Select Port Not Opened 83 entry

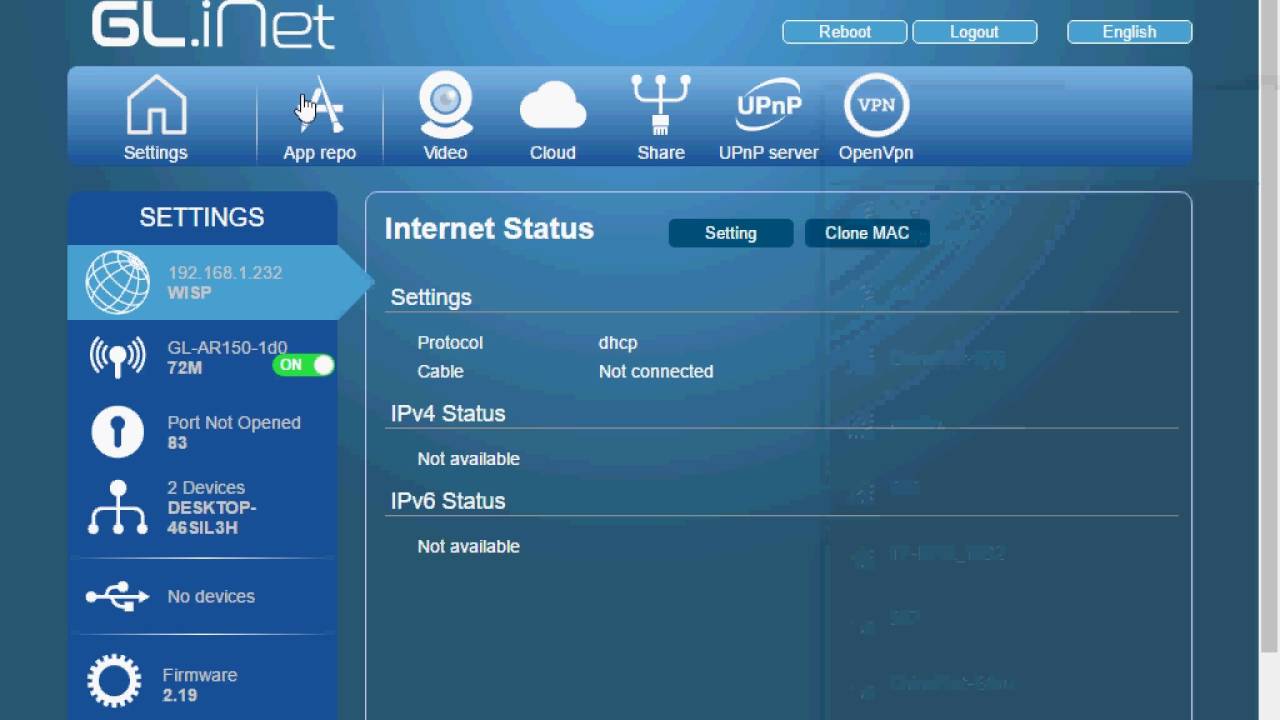click(202, 432)
